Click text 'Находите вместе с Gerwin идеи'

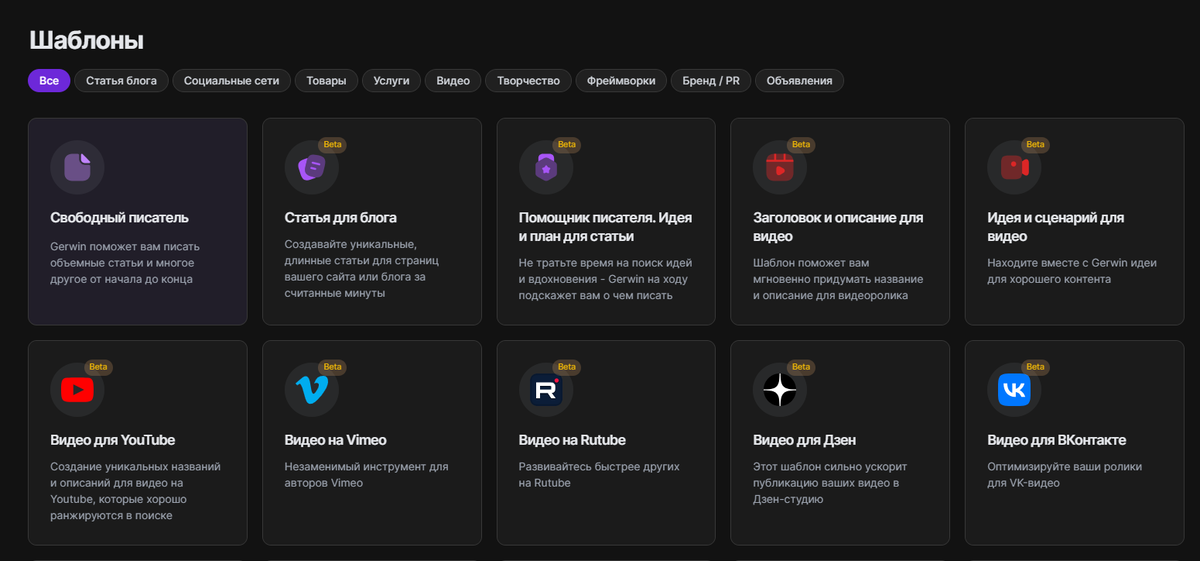[x=1072, y=270]
